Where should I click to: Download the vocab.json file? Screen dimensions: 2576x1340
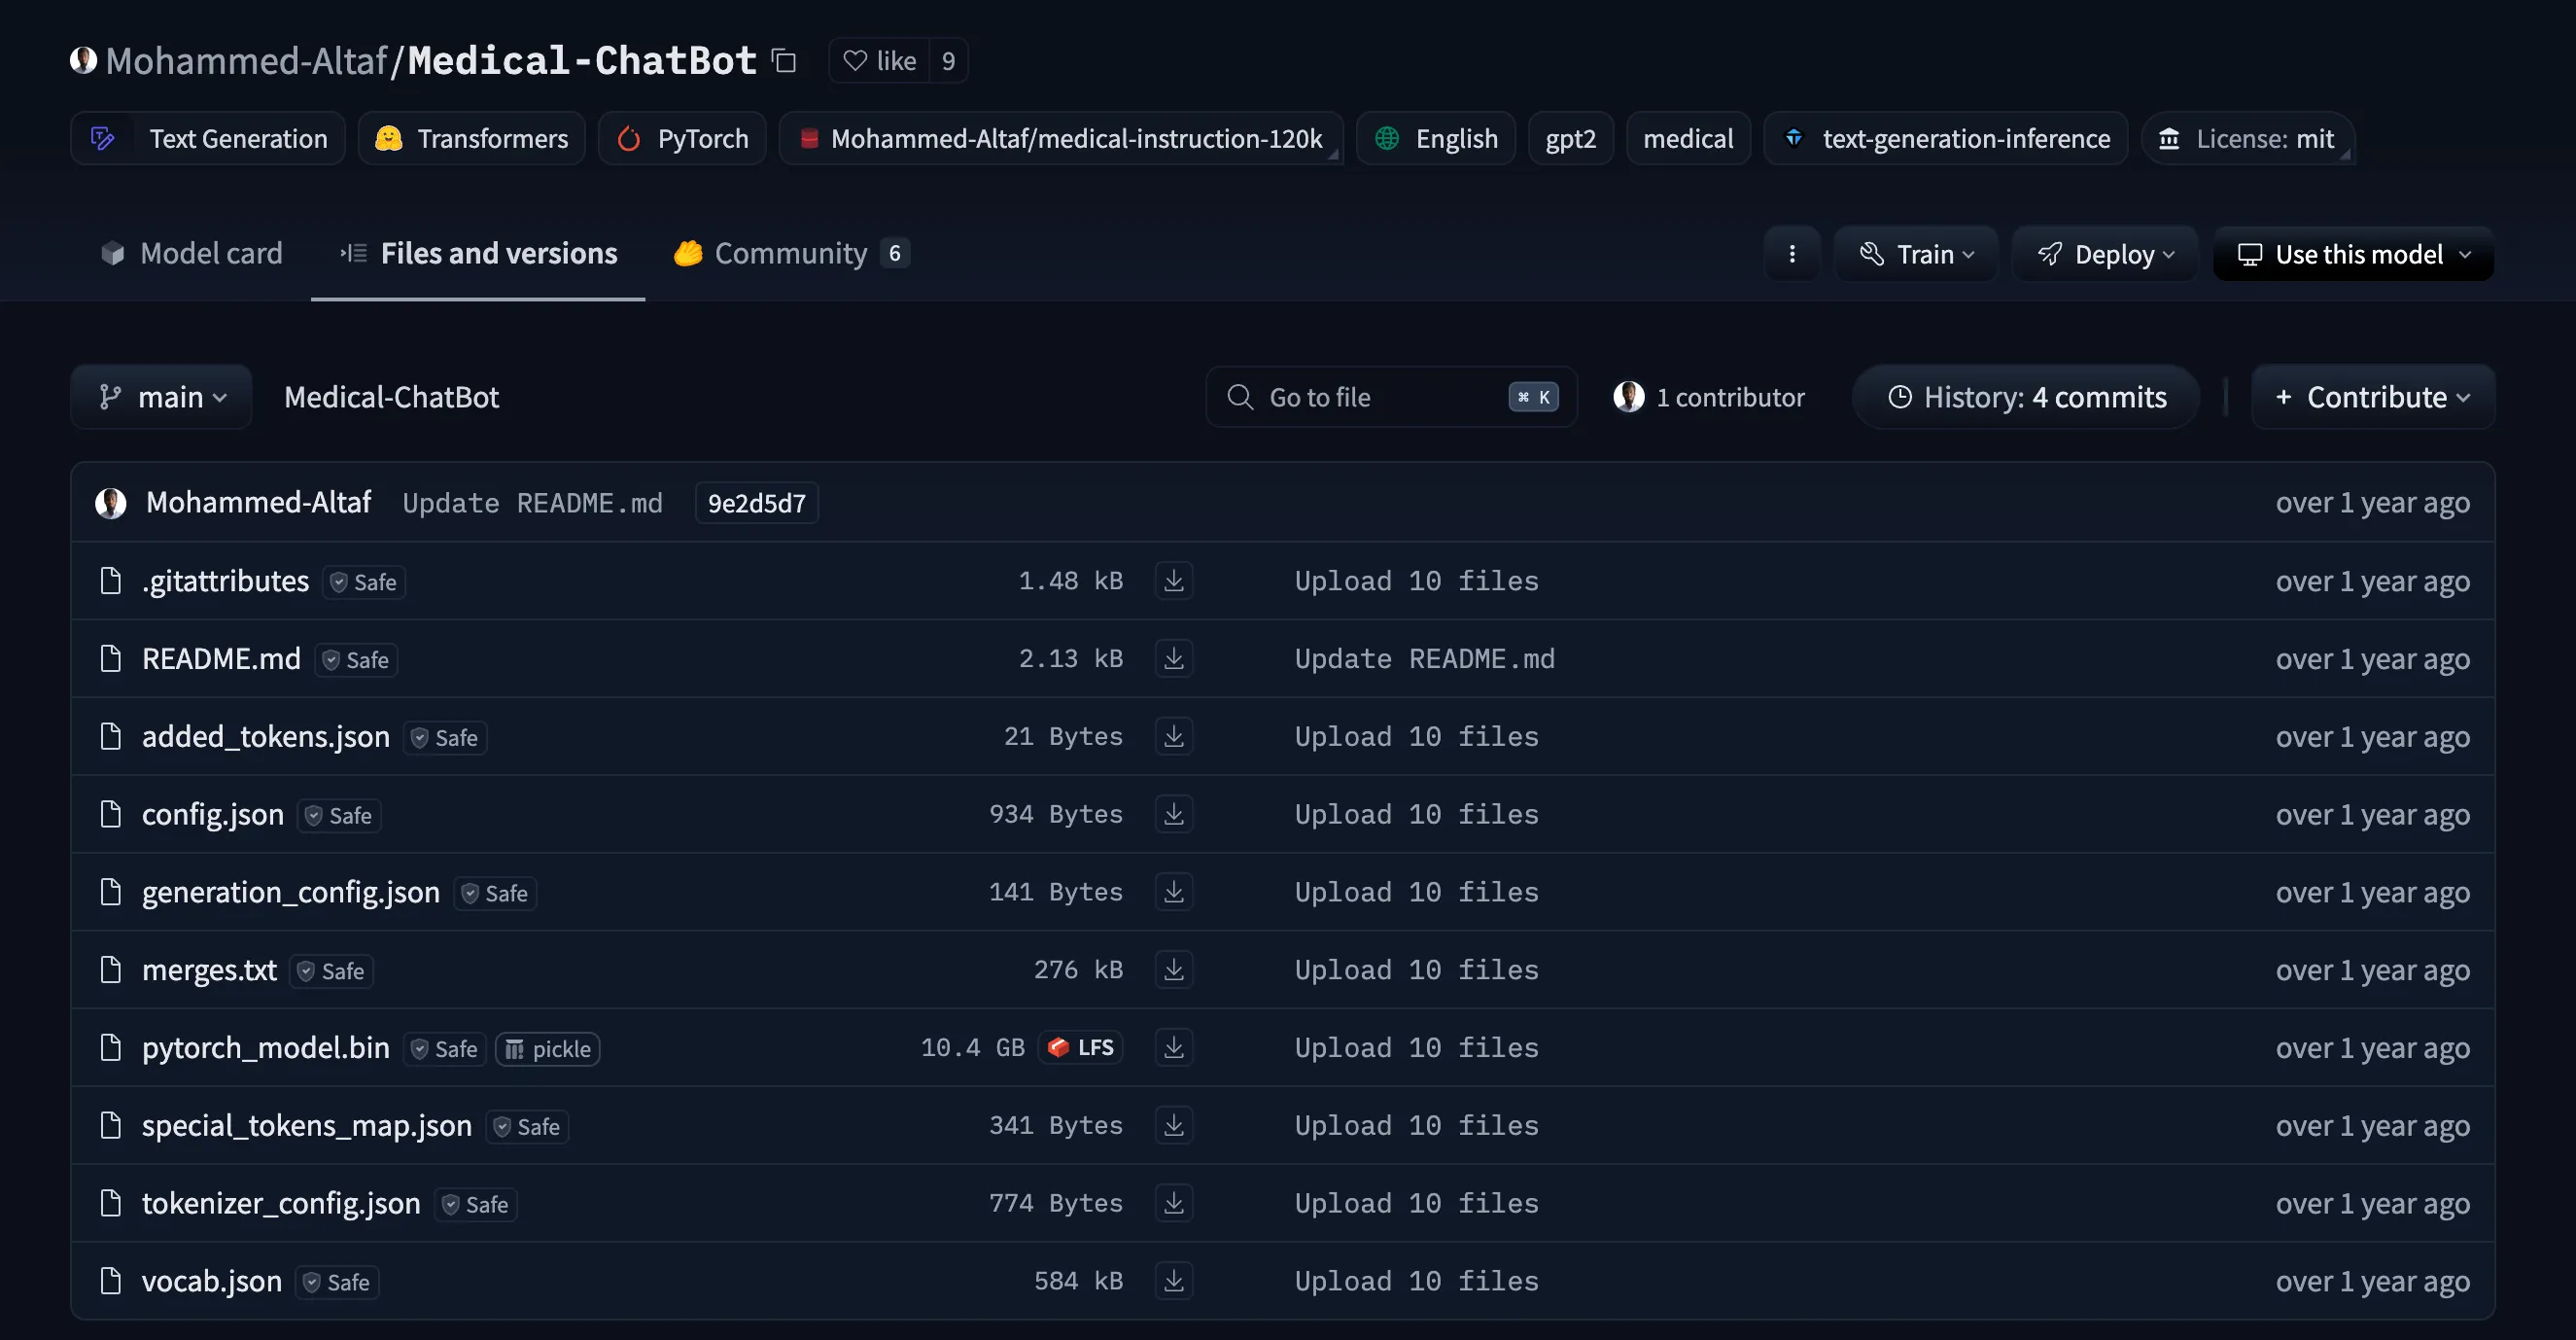1174,1280
